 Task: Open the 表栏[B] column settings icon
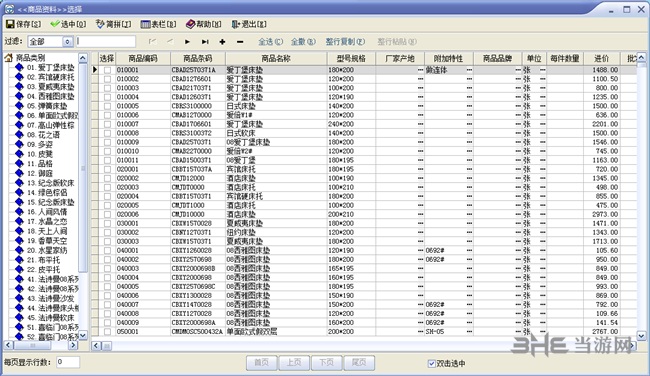coord(145,24)
